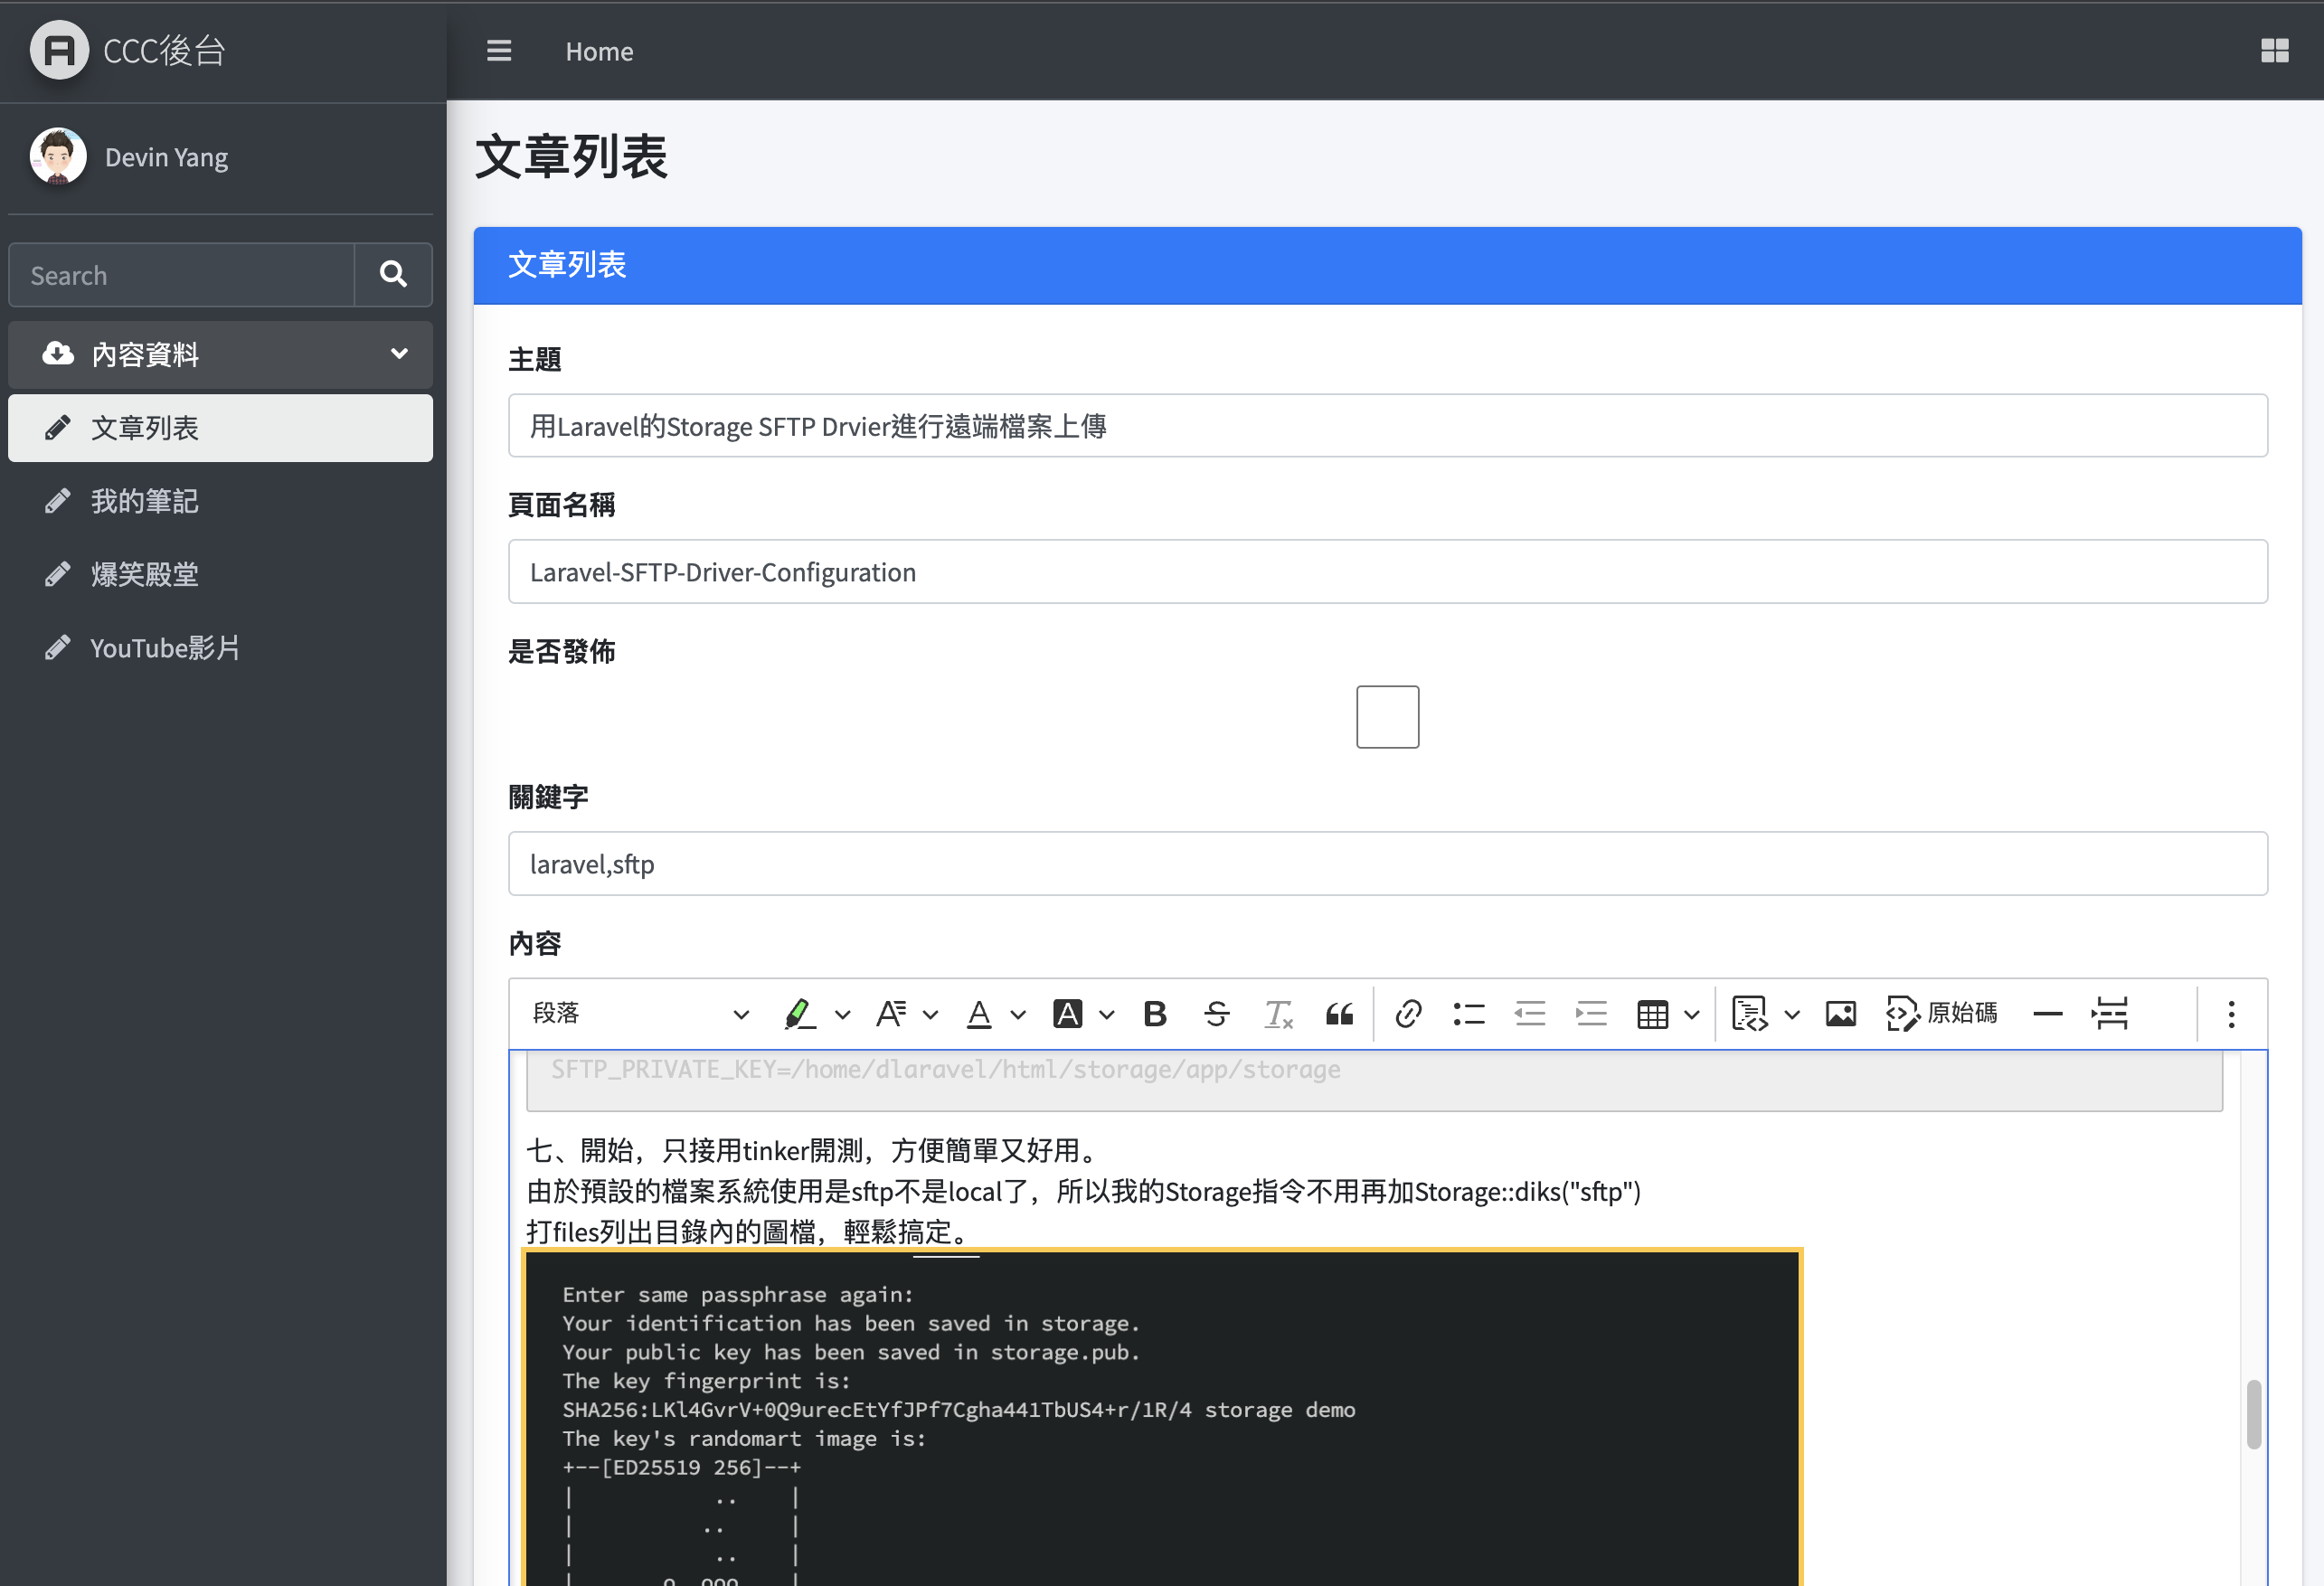This screenshot has height=1586, width=2324.
Task: Click the SFTP_PRIVATE_KEY code block line
Action: point(945,1070)
